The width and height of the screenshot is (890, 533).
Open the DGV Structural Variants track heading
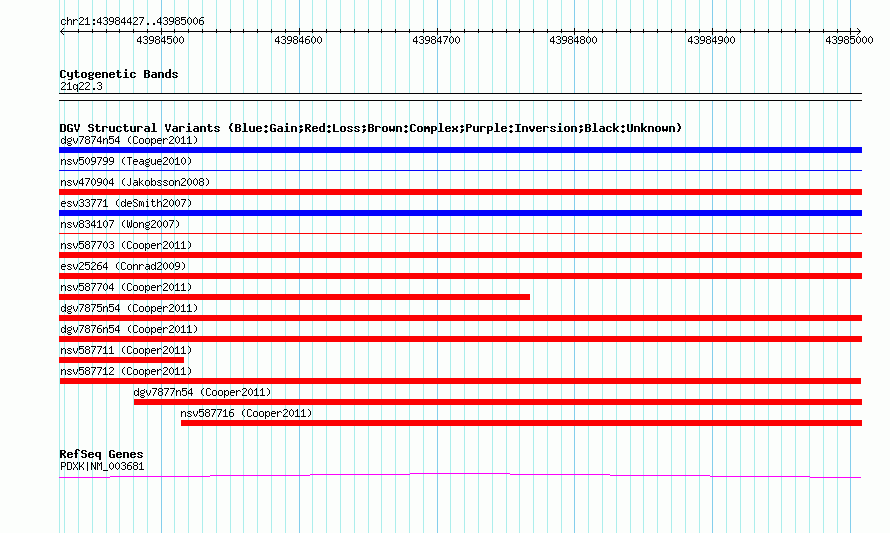click(x=371, y=128)
